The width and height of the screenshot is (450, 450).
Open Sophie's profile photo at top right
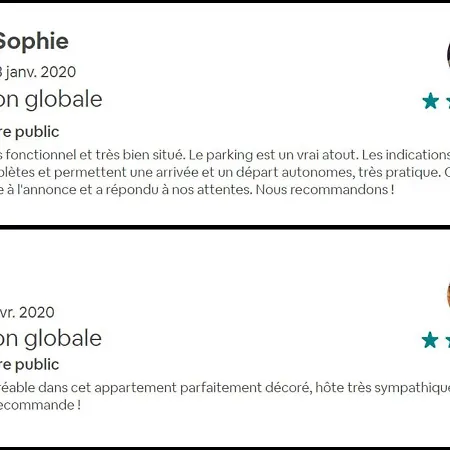tap(448, 56)
